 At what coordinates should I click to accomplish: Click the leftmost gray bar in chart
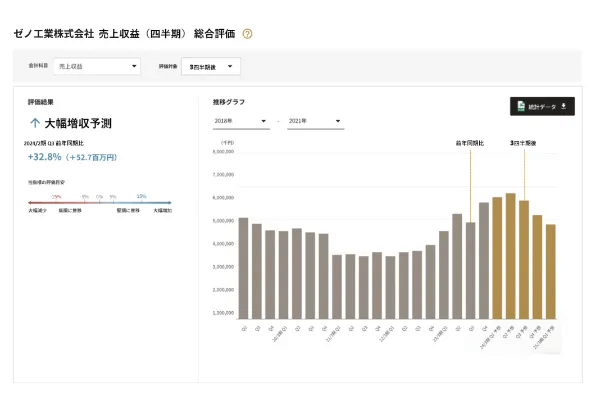click(x=243, y=268)
